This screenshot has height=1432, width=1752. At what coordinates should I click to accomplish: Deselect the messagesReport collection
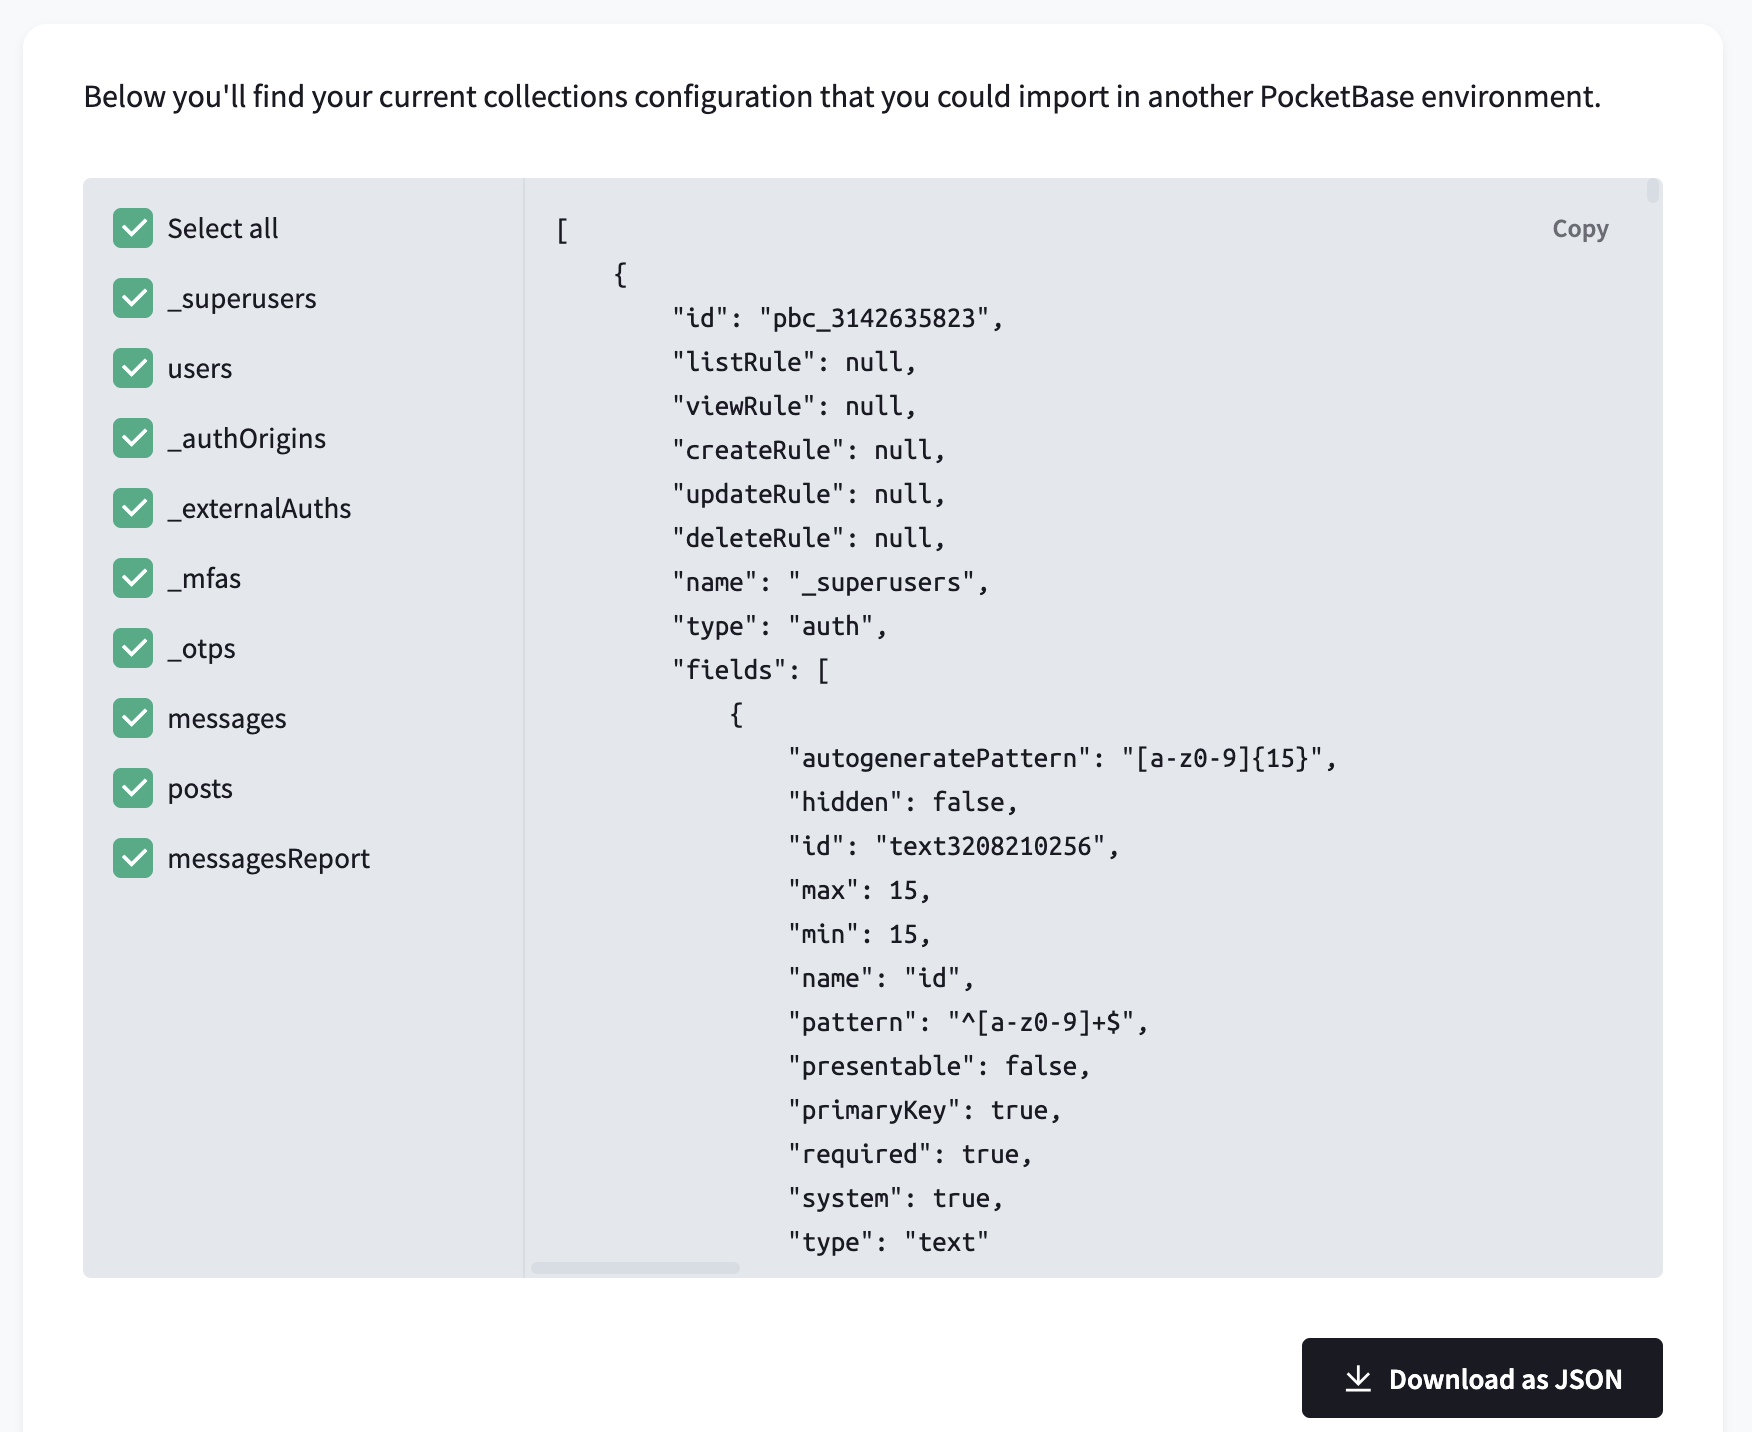point(133,858)
